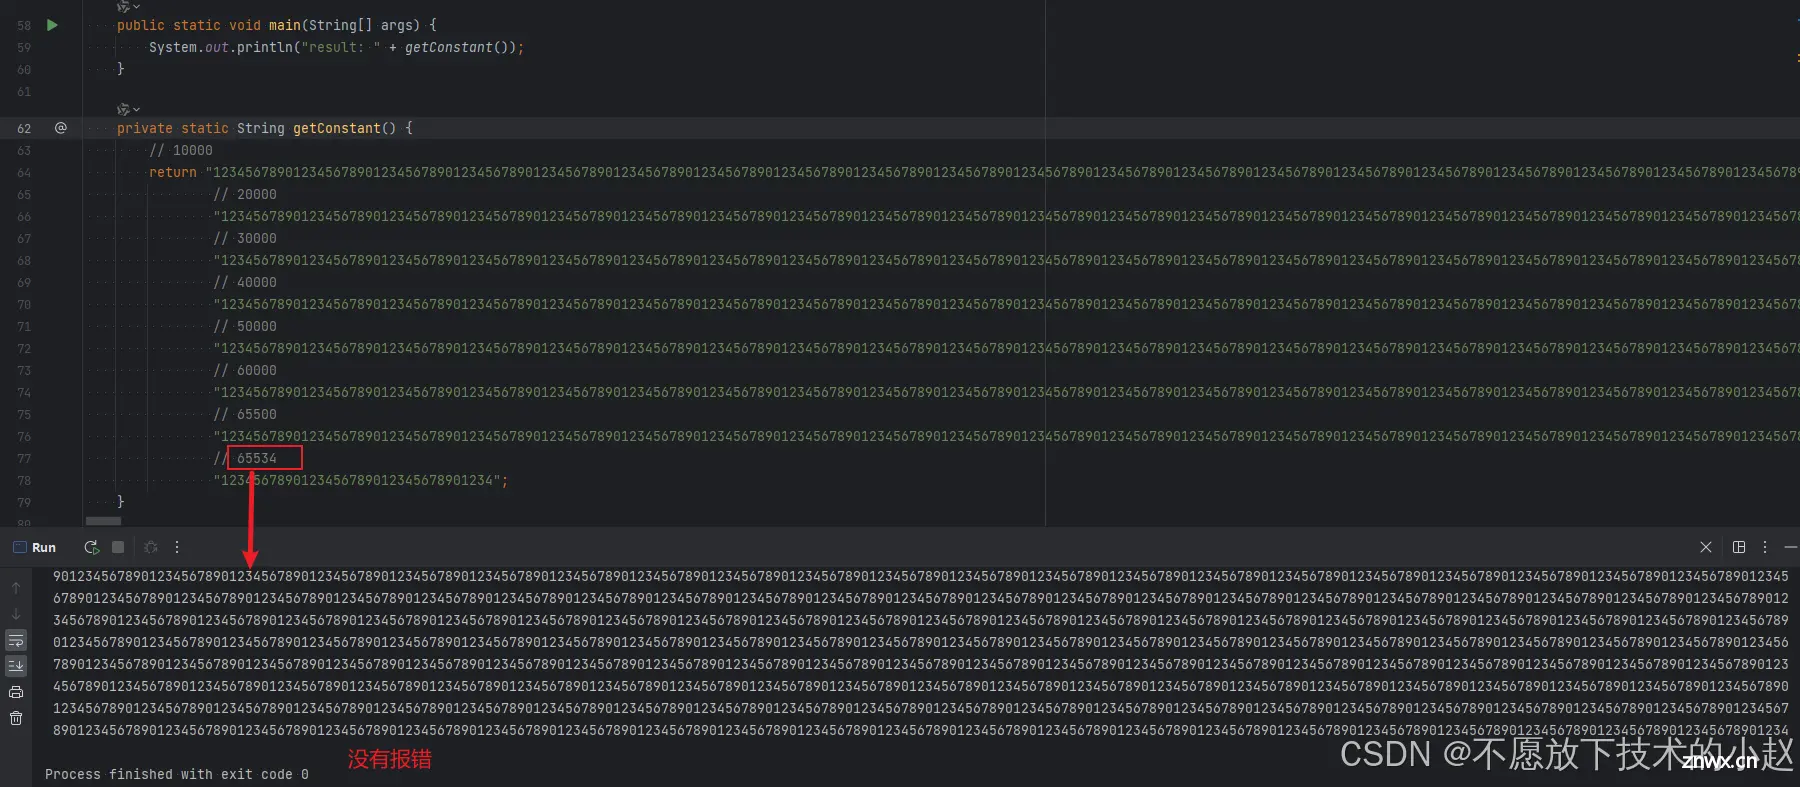Click horizontal scrollbar thumb in editor
The height and width of the screenshot is (787, 1800).
point(103,521)
